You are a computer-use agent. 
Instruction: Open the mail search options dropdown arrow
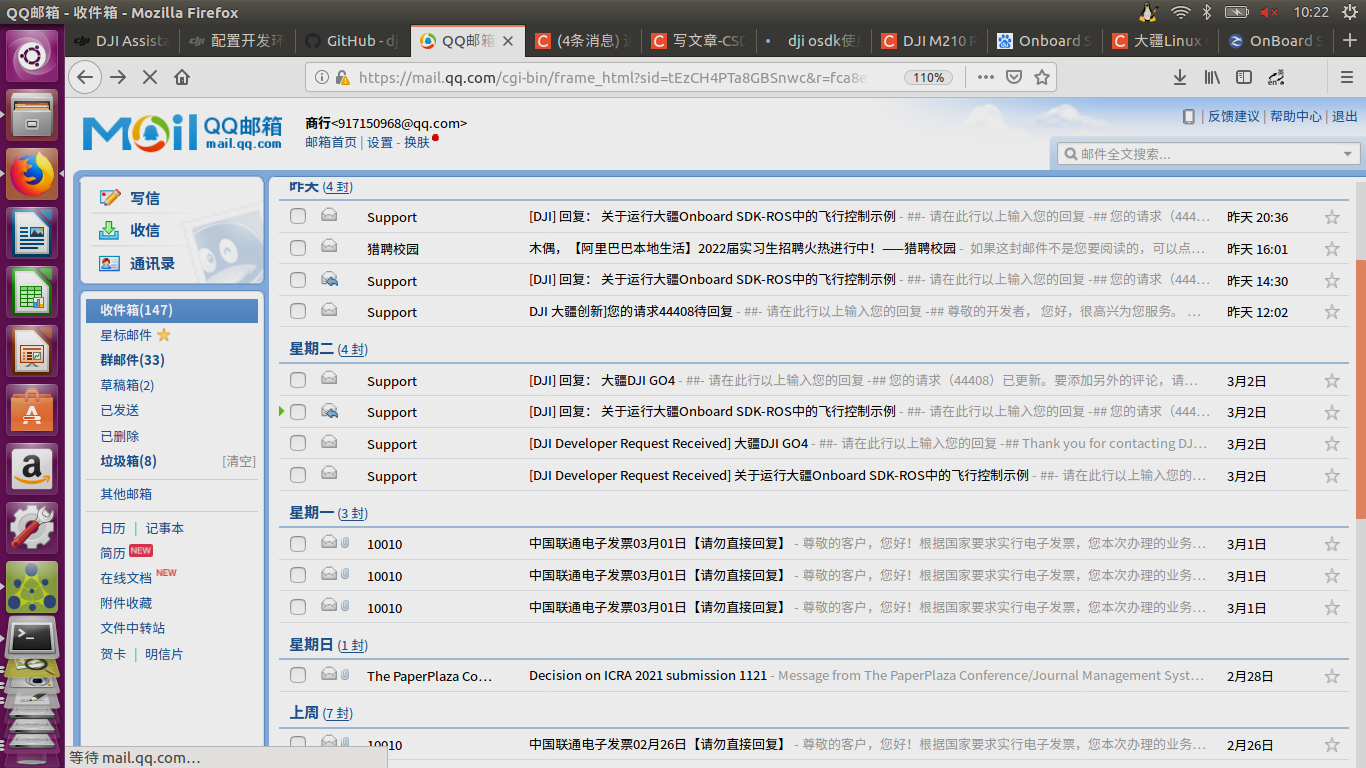click(1348, 154)
